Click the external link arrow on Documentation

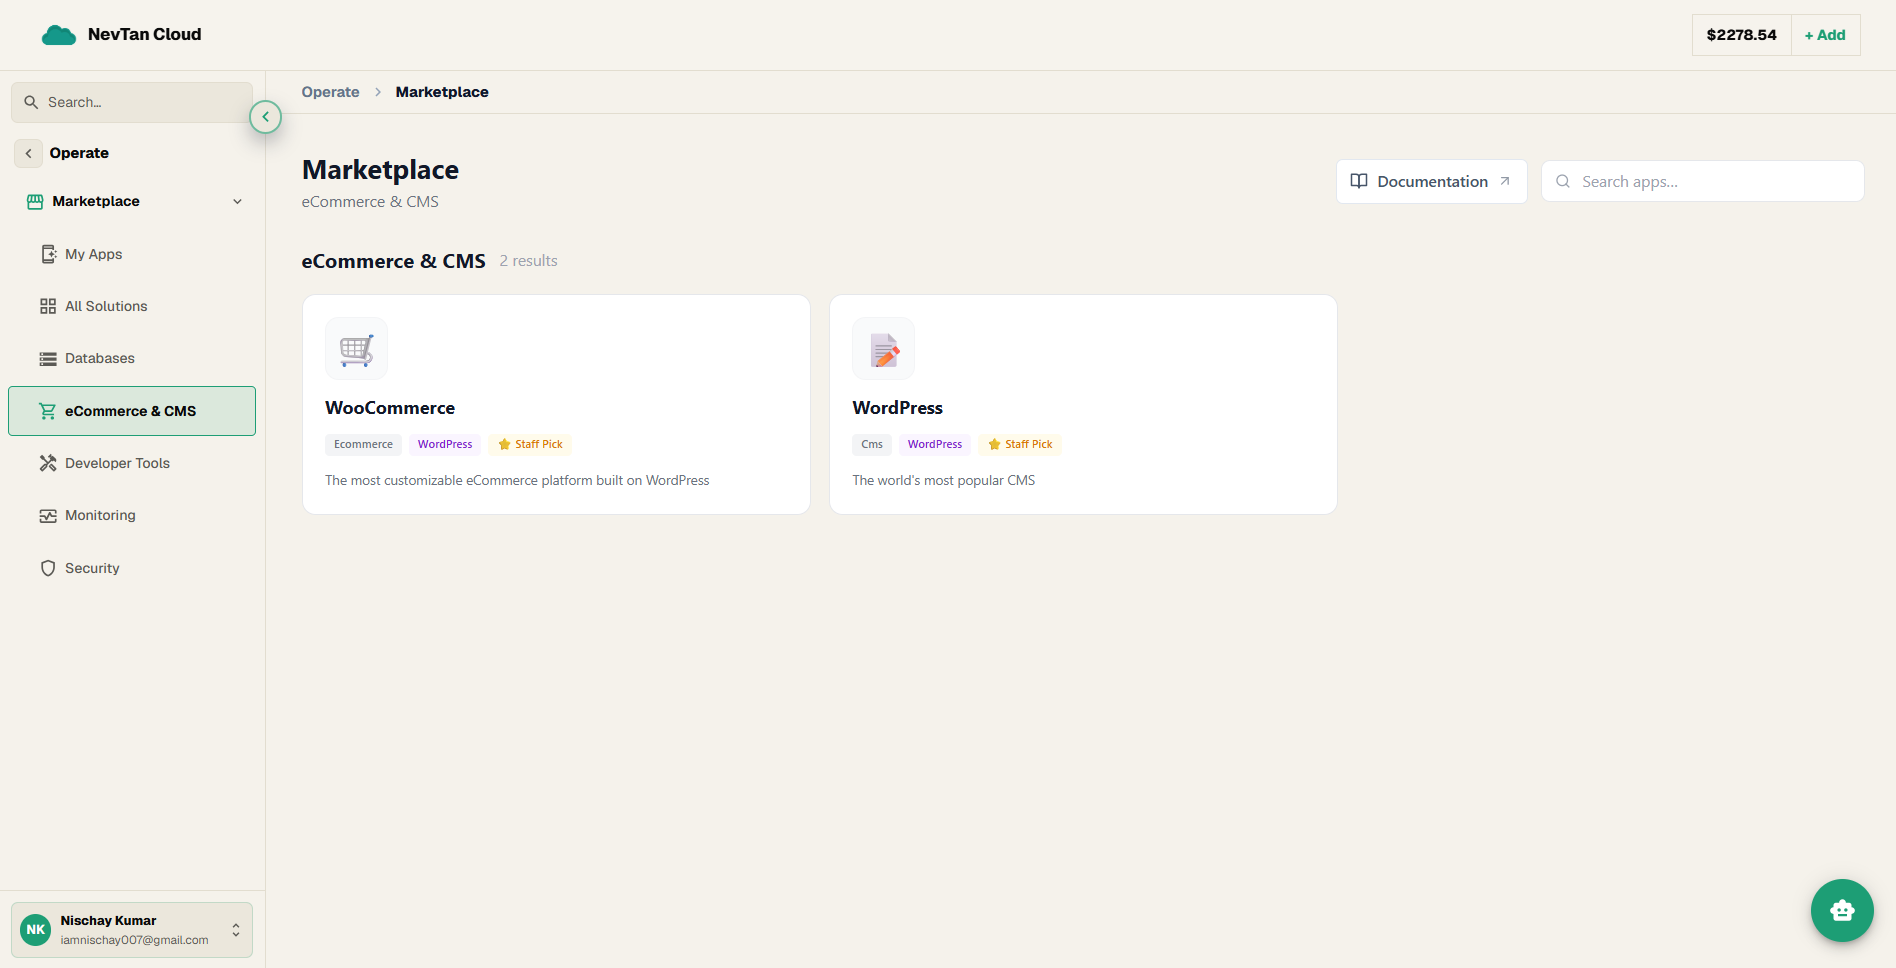click(1505, 181)
